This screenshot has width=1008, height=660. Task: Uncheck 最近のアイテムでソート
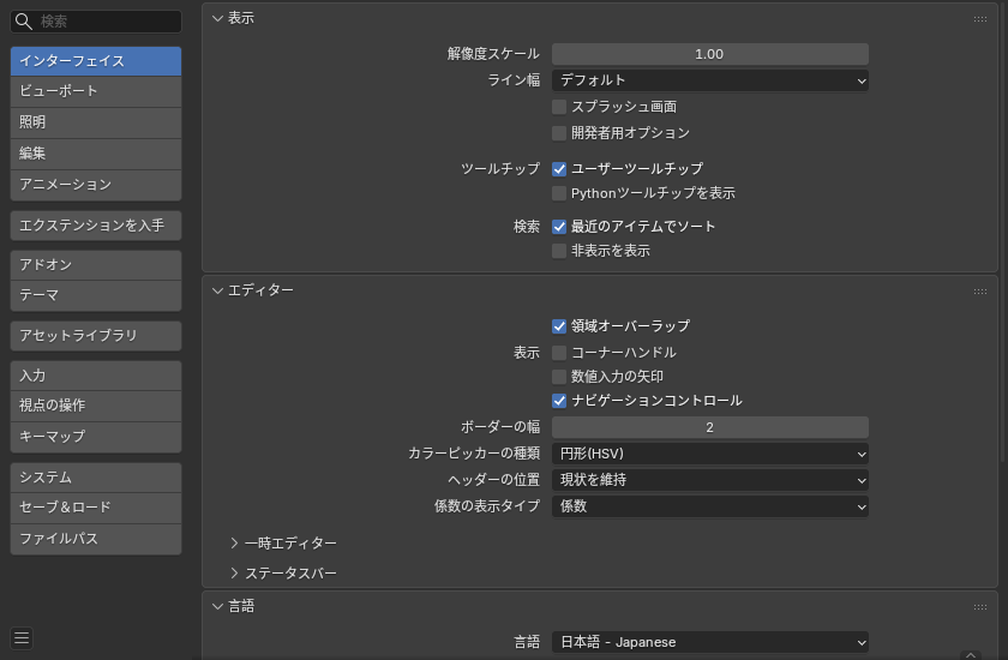coord(559,227)
